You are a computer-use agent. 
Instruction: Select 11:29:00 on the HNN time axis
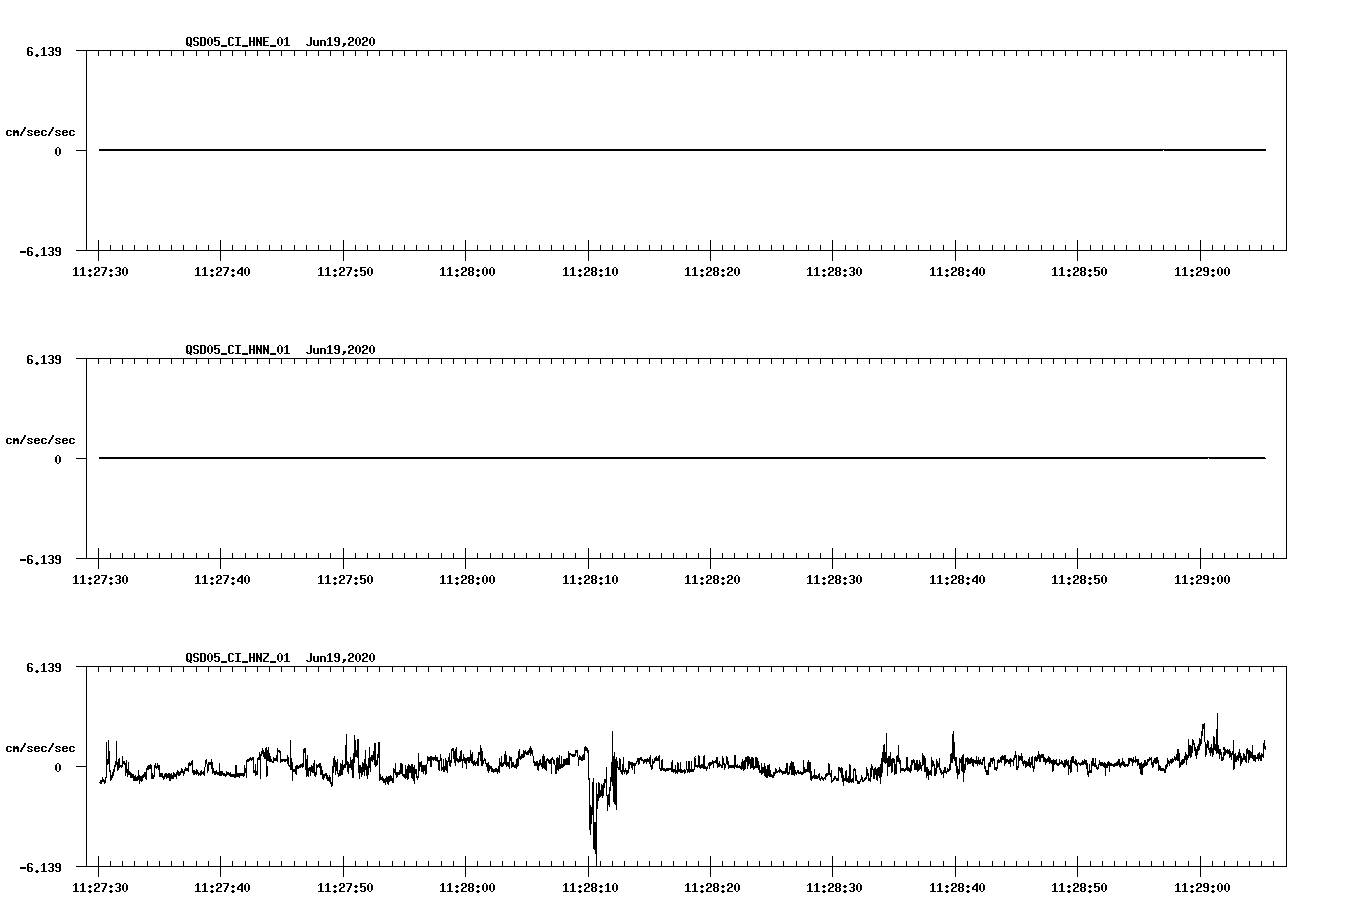[1202, 580]
